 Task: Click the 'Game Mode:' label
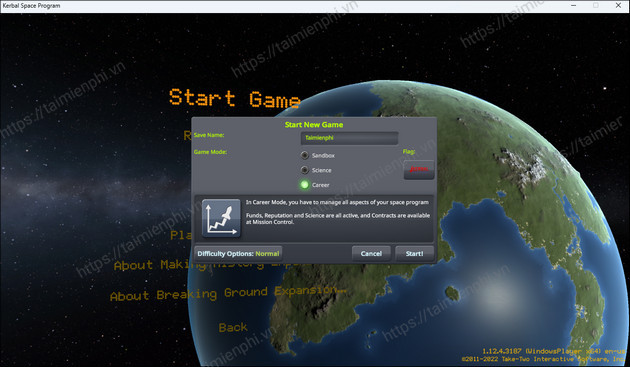(210, 152)
